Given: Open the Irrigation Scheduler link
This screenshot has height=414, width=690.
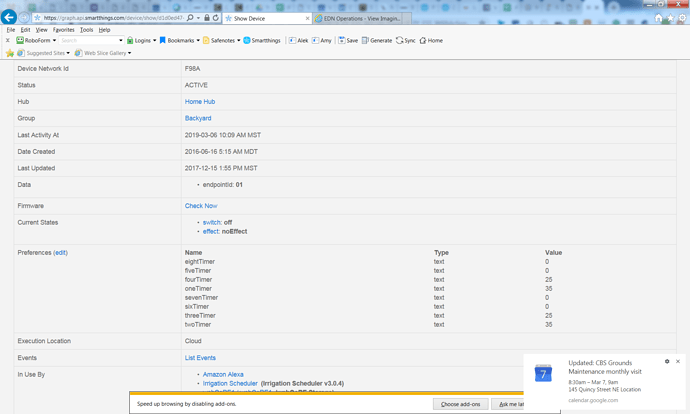Looking at the screenshot, I should (x=230, y=384).
